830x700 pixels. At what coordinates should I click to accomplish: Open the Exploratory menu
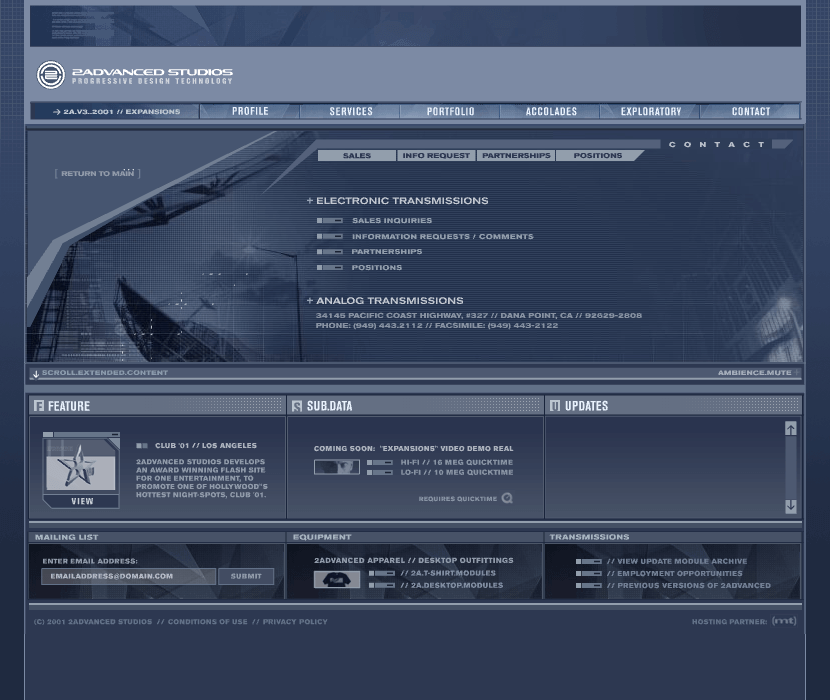[x=651, y=111]
